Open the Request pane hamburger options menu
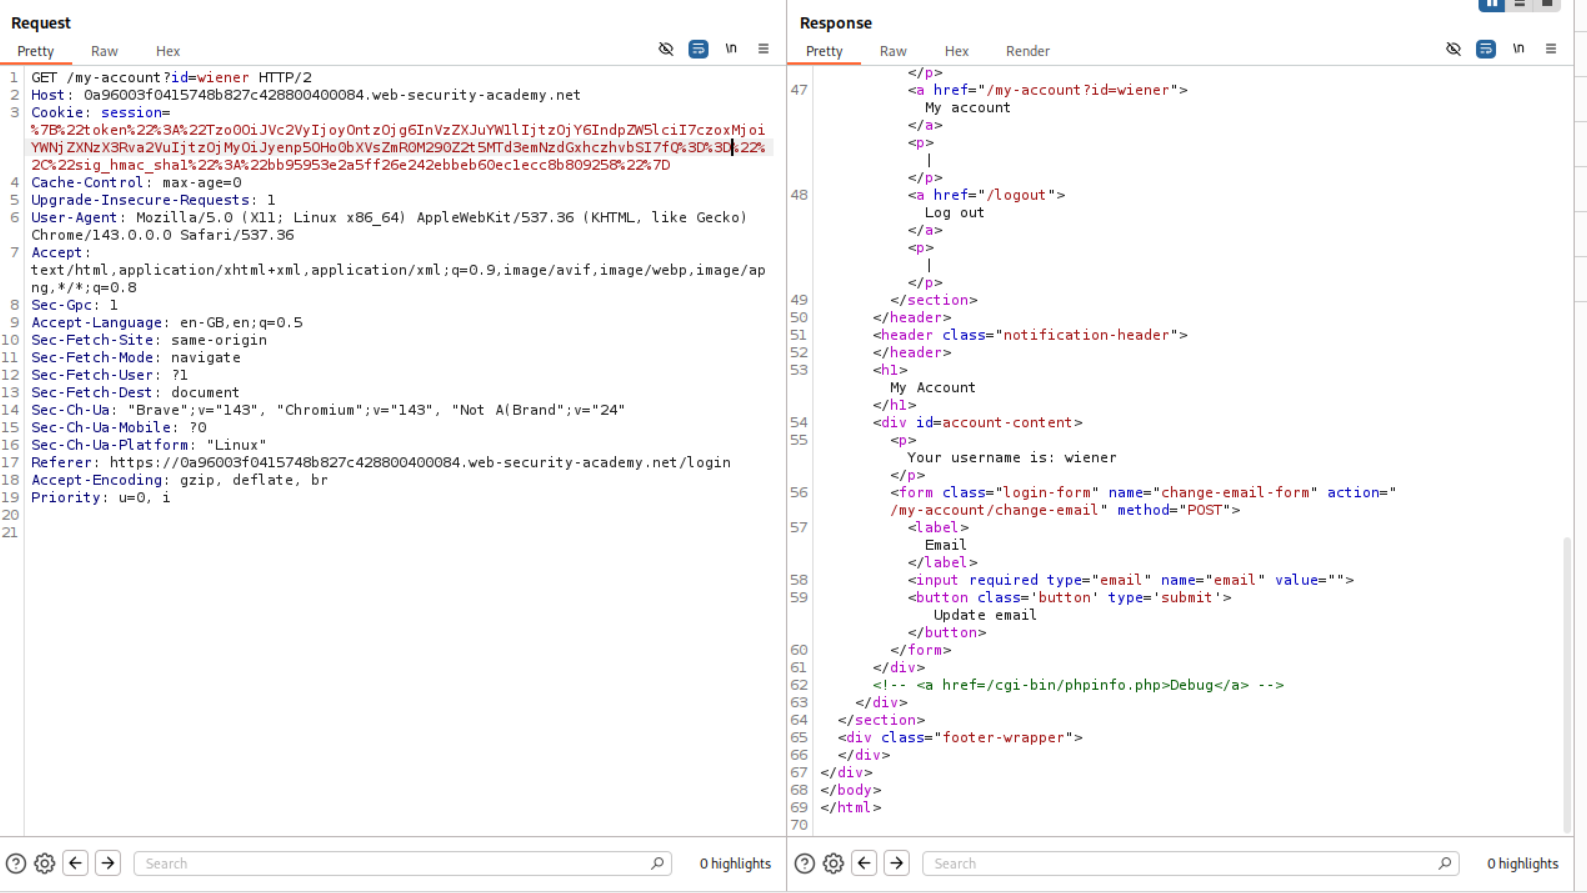 [x=763, y=49]
